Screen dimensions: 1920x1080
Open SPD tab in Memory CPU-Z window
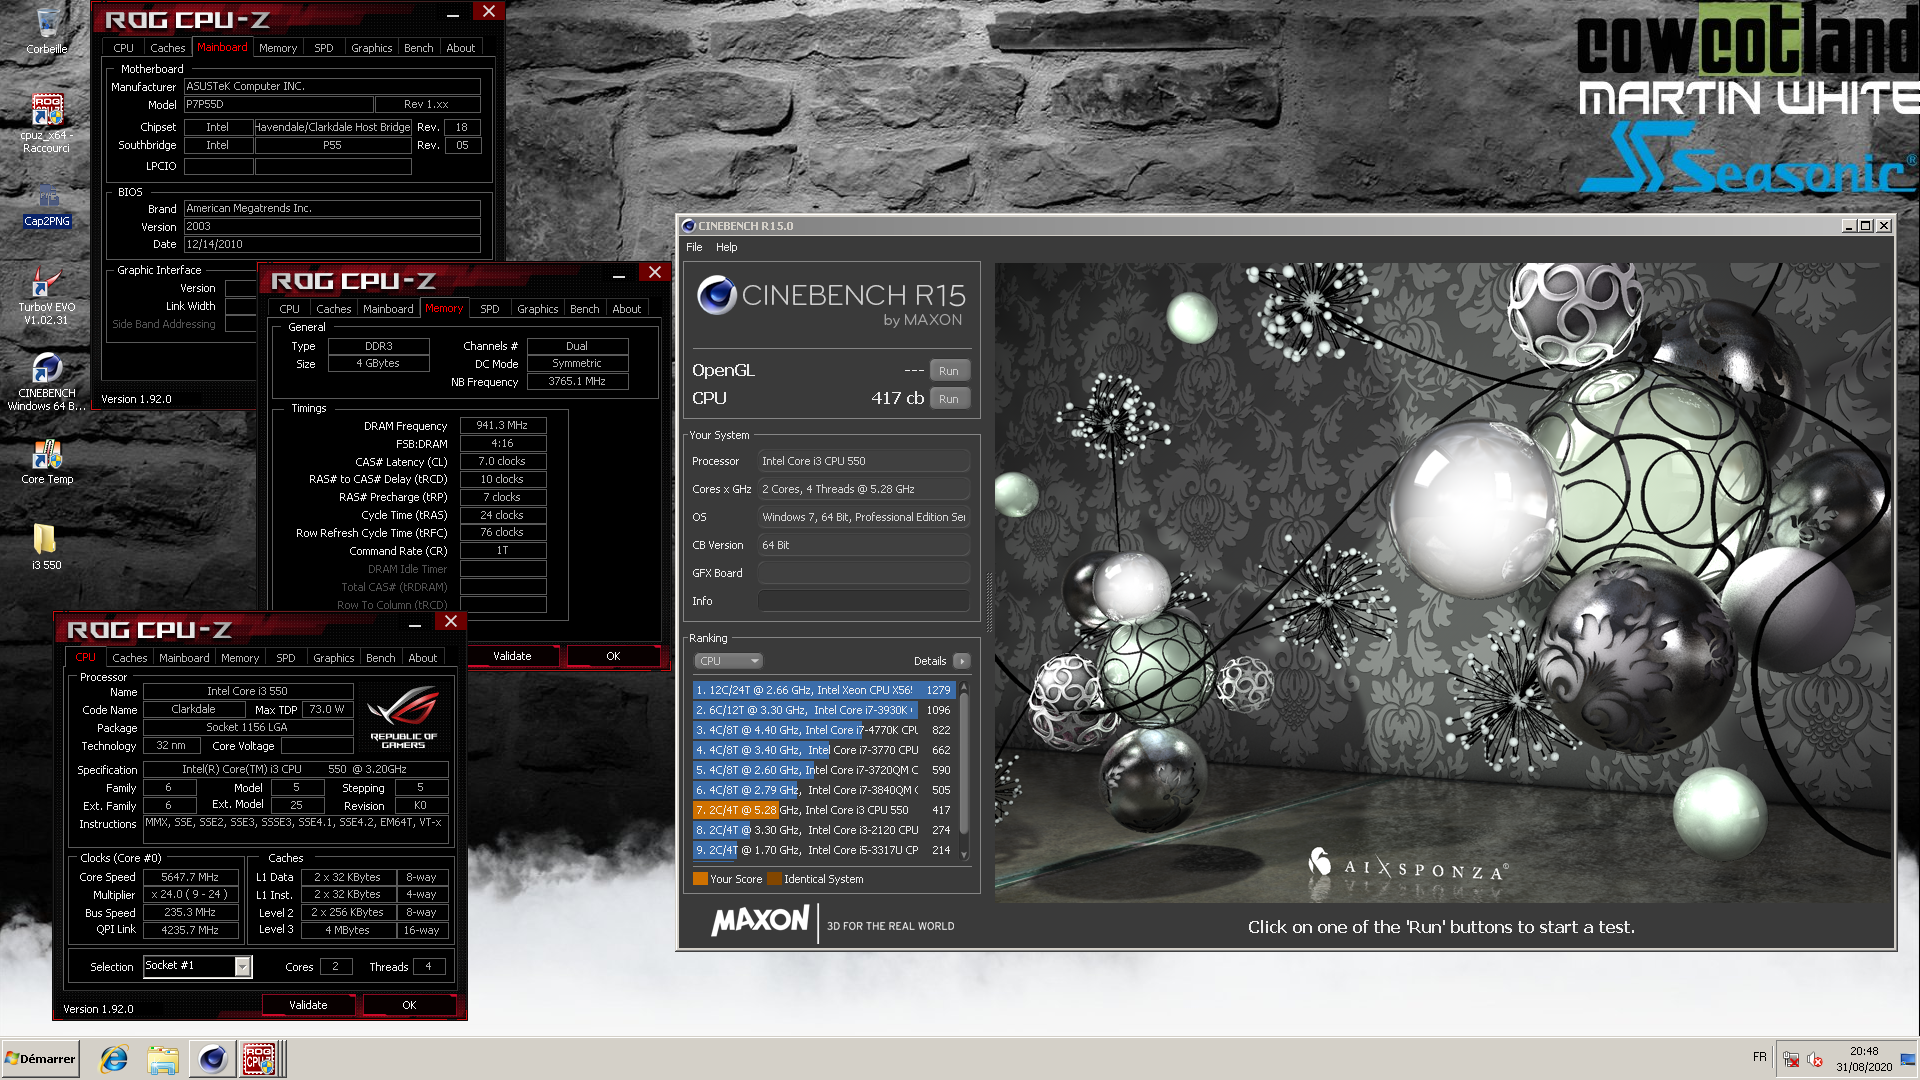click(490, 309)
